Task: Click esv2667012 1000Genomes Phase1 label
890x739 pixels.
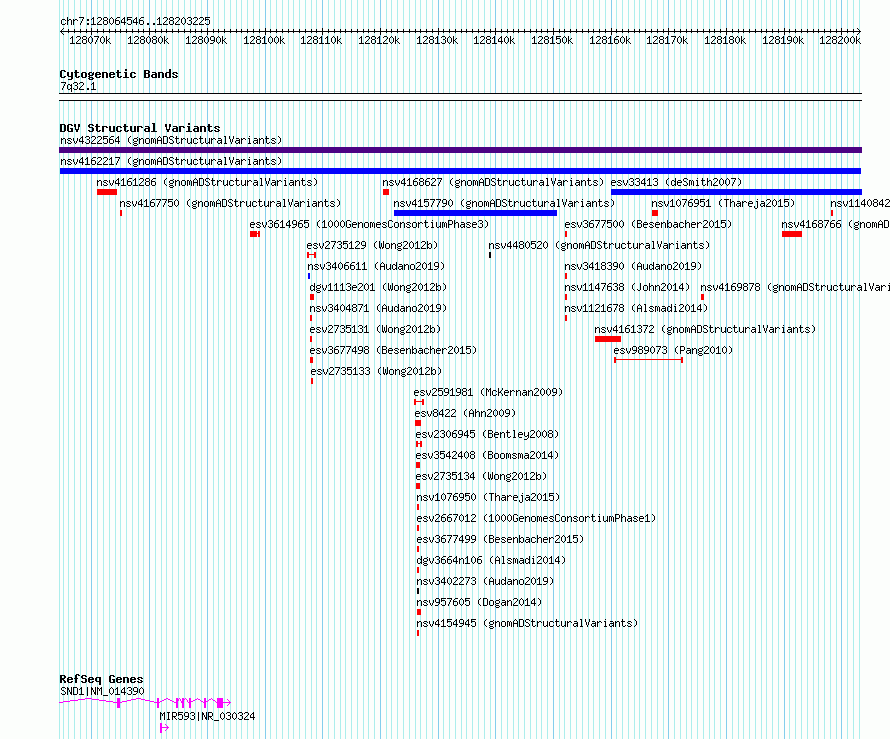Action: [536, 518]
